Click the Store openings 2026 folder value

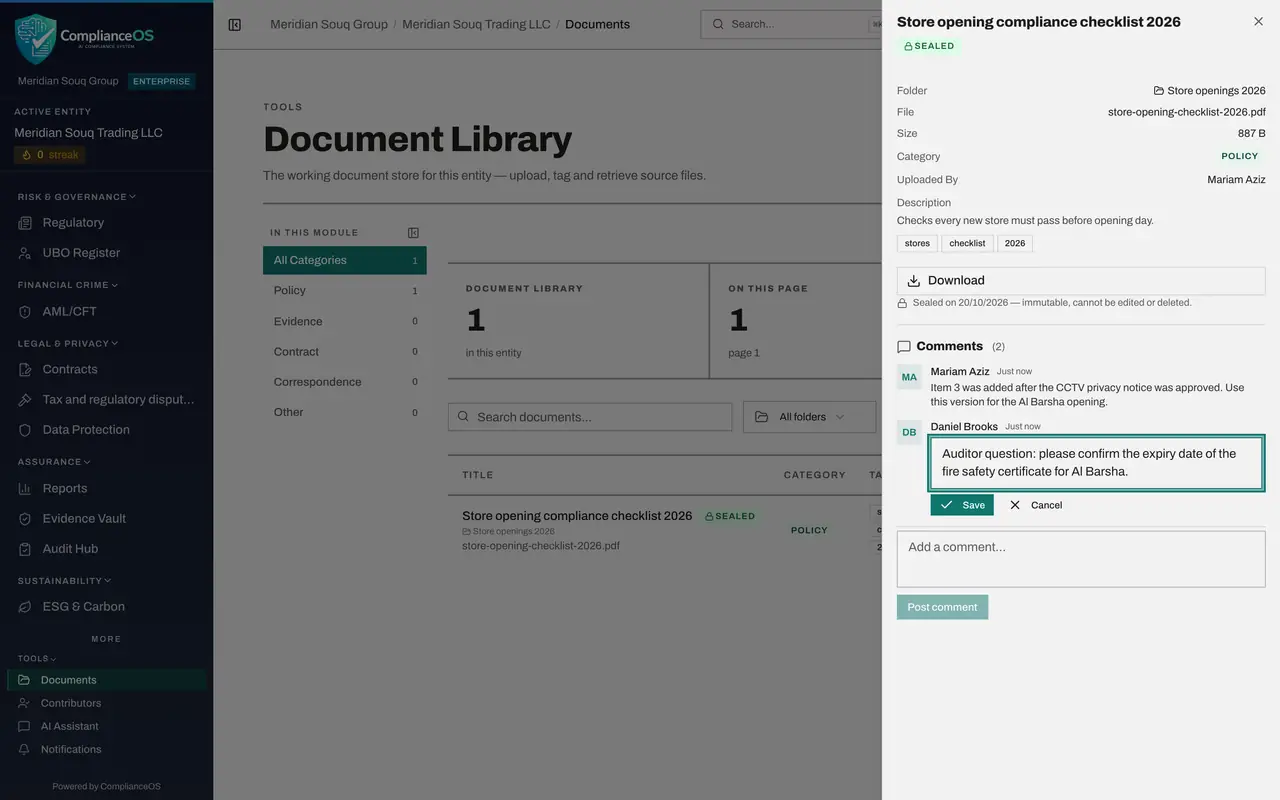tap(1210, 91)
